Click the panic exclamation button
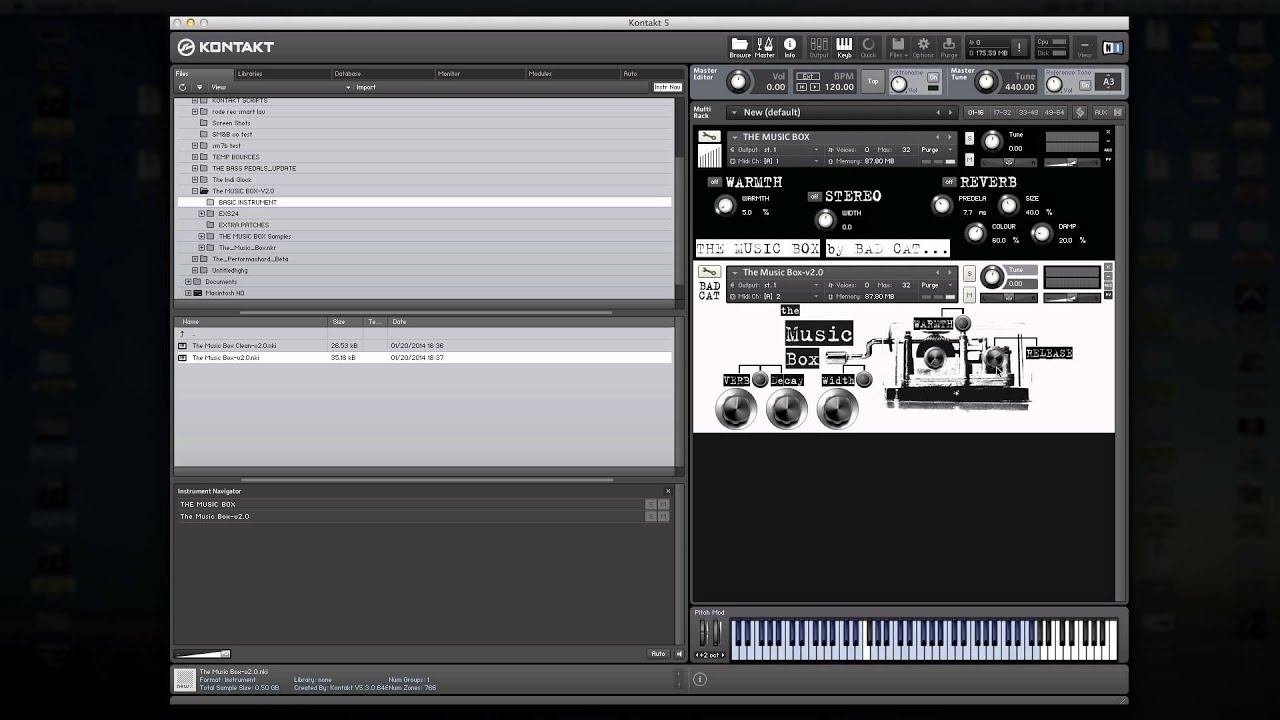The width and height of the screenshot is (1280, 720). 1019,47
